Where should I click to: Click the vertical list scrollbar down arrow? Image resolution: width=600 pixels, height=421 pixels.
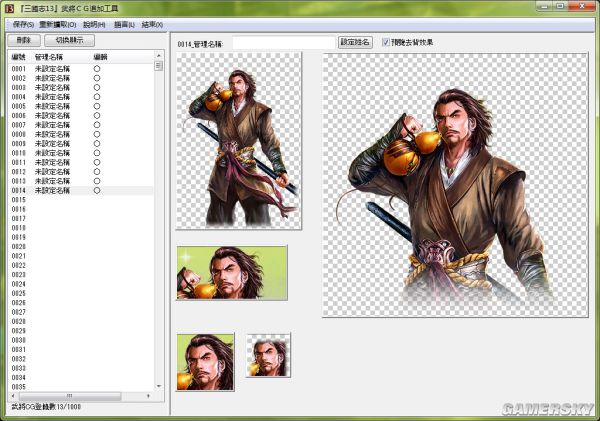click(x=158, y=386)
